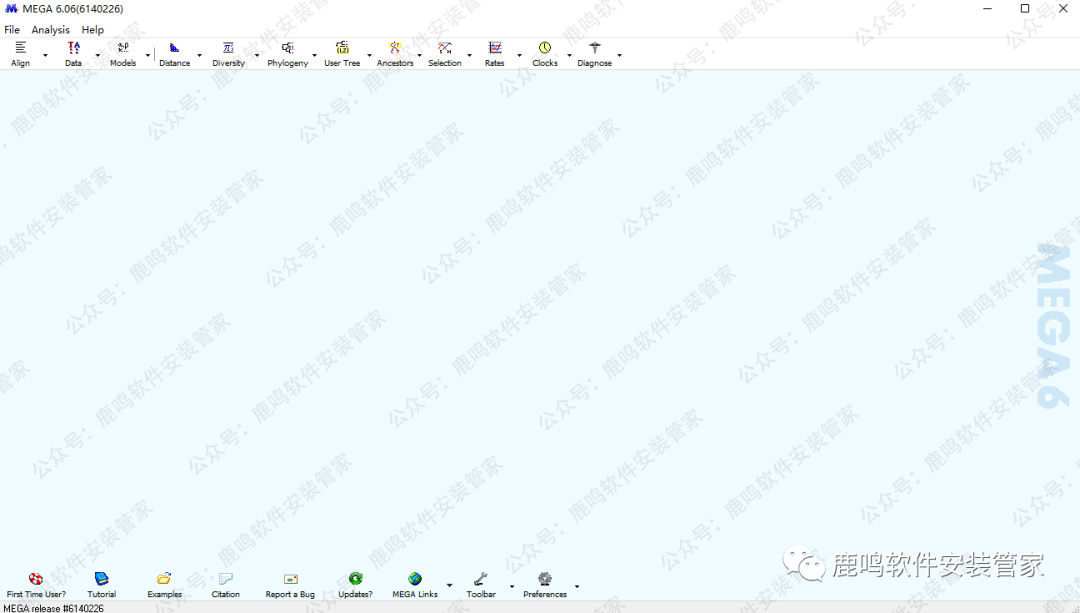Open the Preferences dropdown arrow
This screenshot has width=1080, height=613.
[x=576, y=587]
